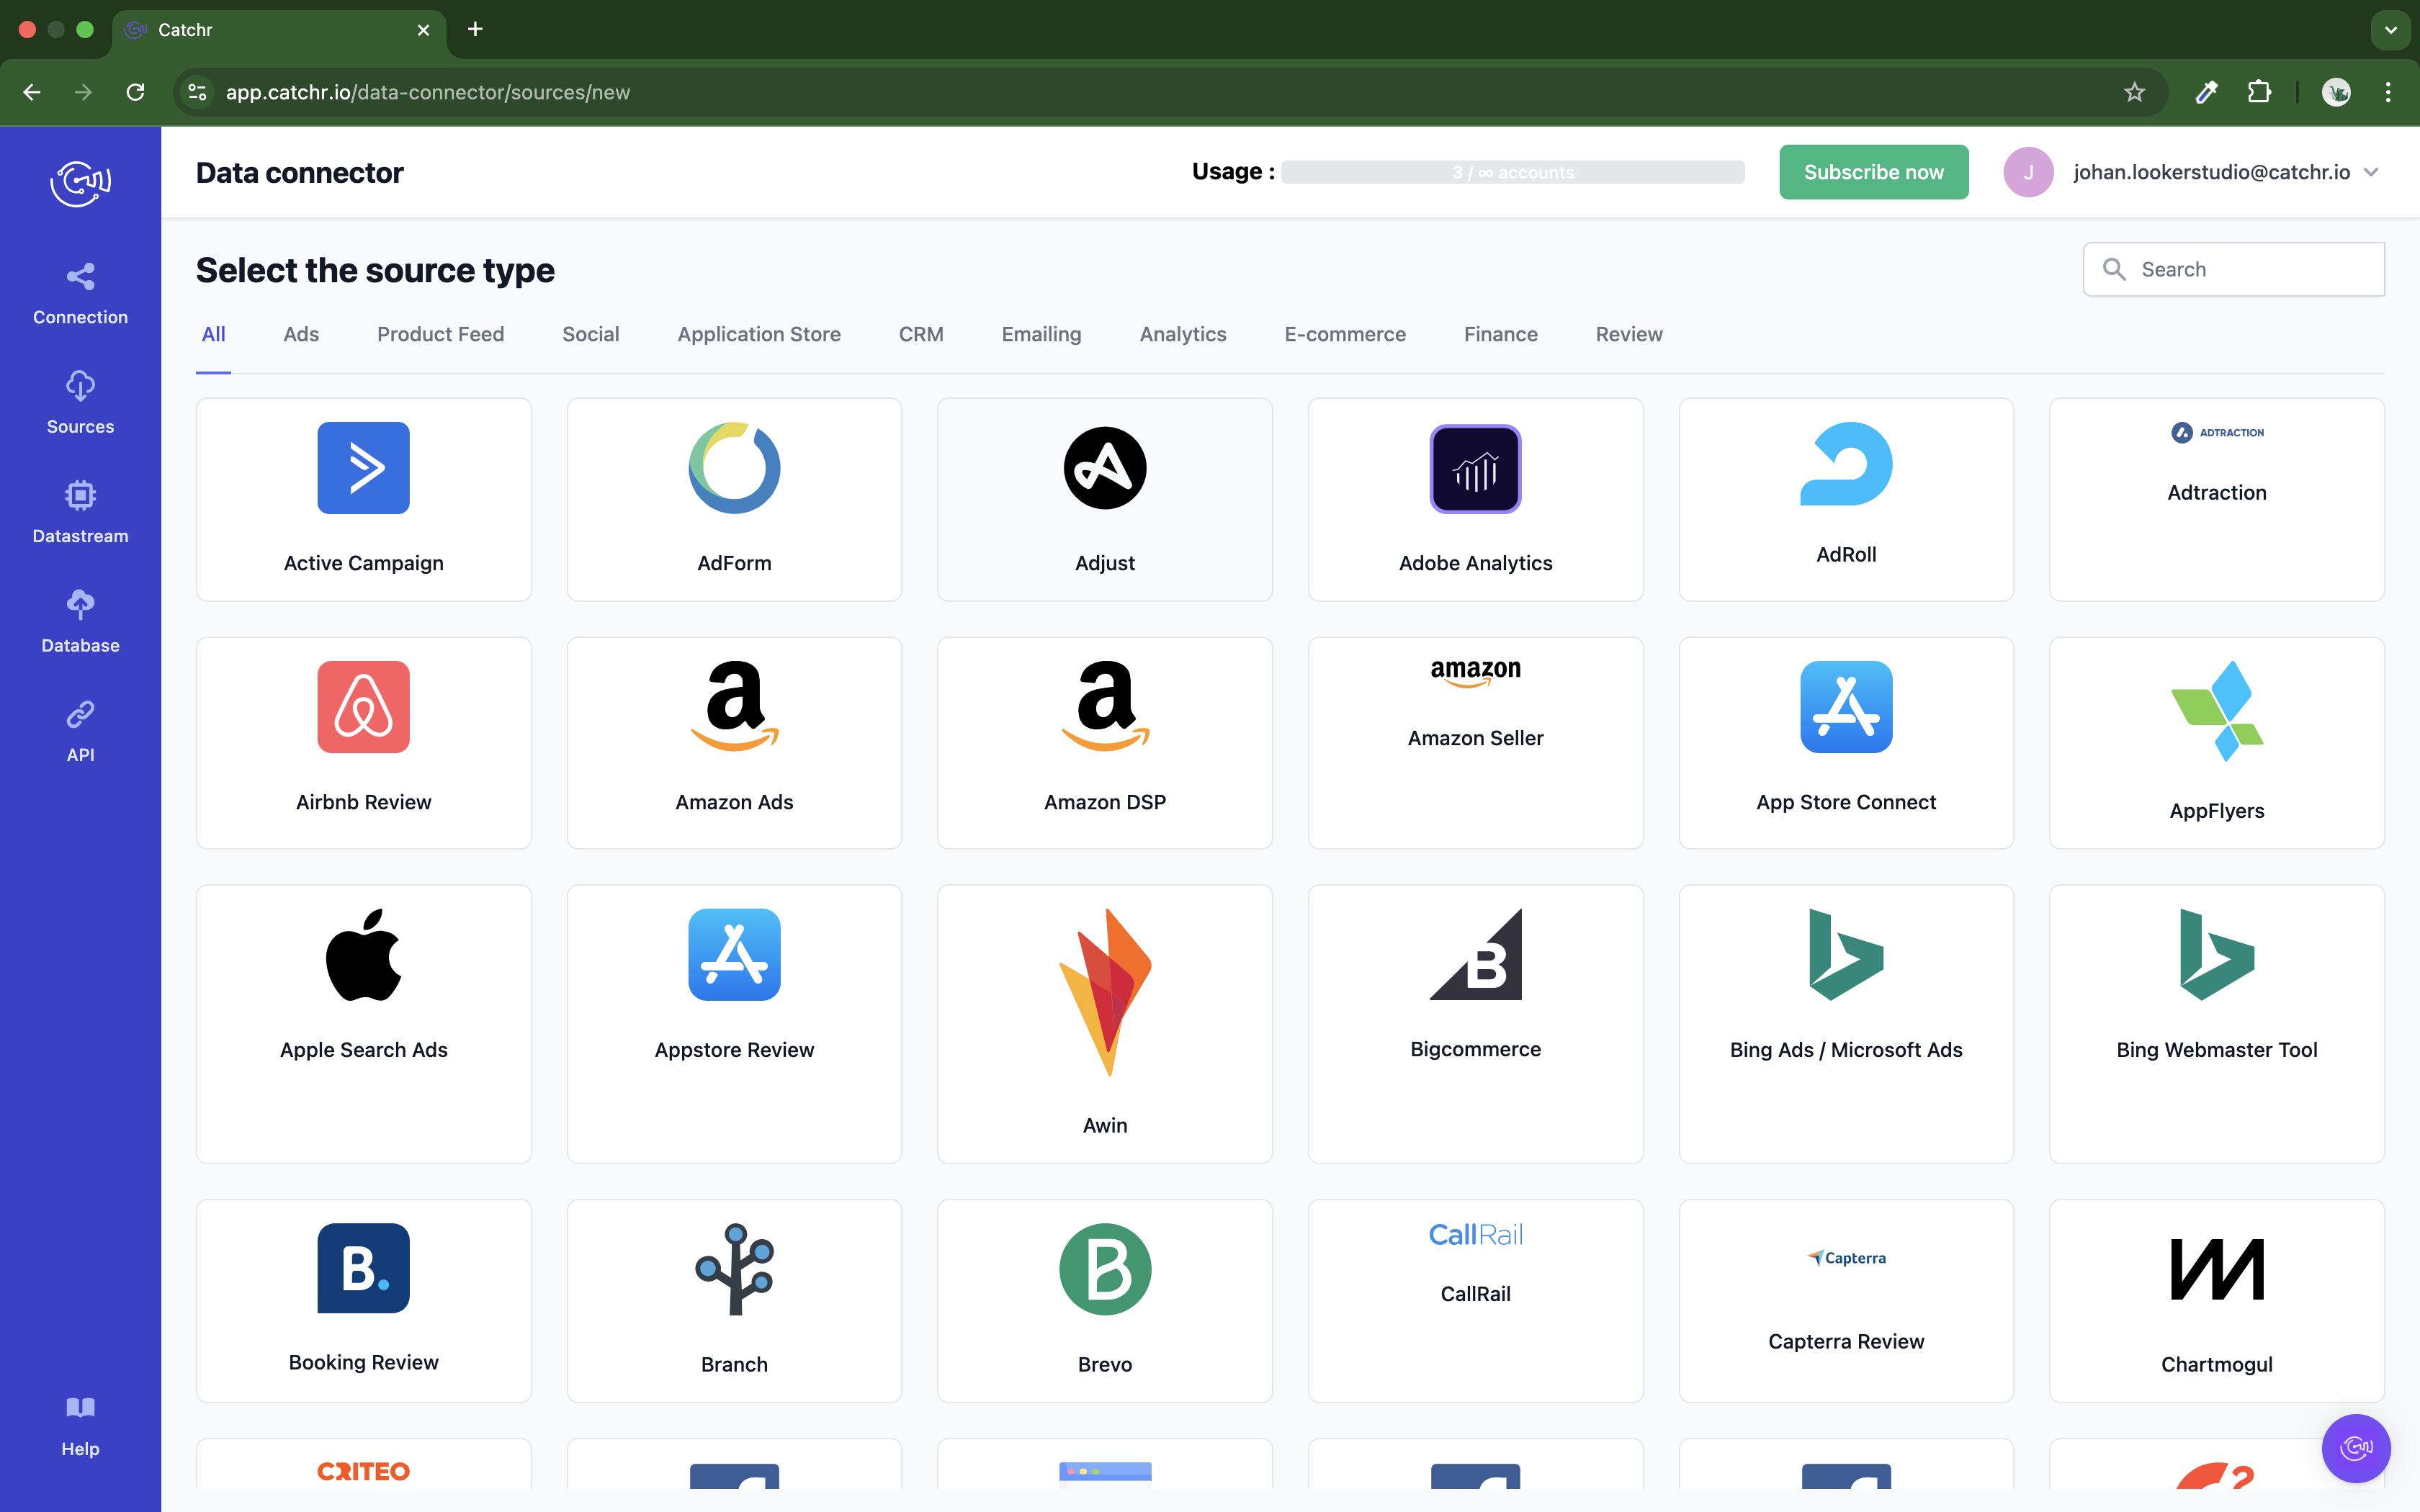Image resolution: width=2420 pixels, height=1512 pixels.
Task: Open Database in the sidebar
Action: point(80,622)
